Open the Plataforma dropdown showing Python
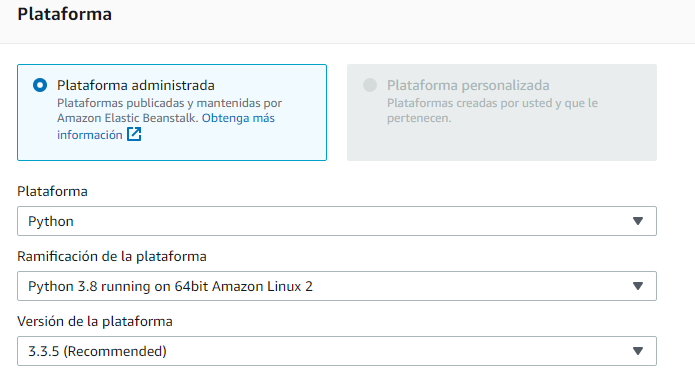The height and width of the screenshot is (382, 695). click(x=337, y=221)
